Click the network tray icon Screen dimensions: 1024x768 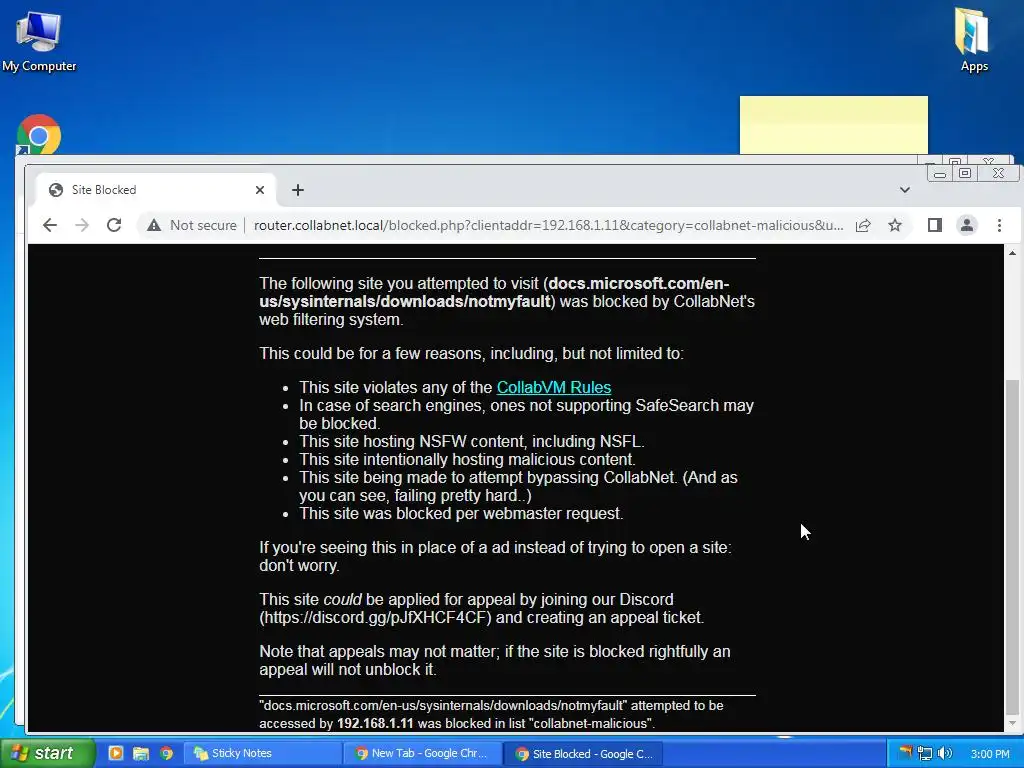point(925,754)
